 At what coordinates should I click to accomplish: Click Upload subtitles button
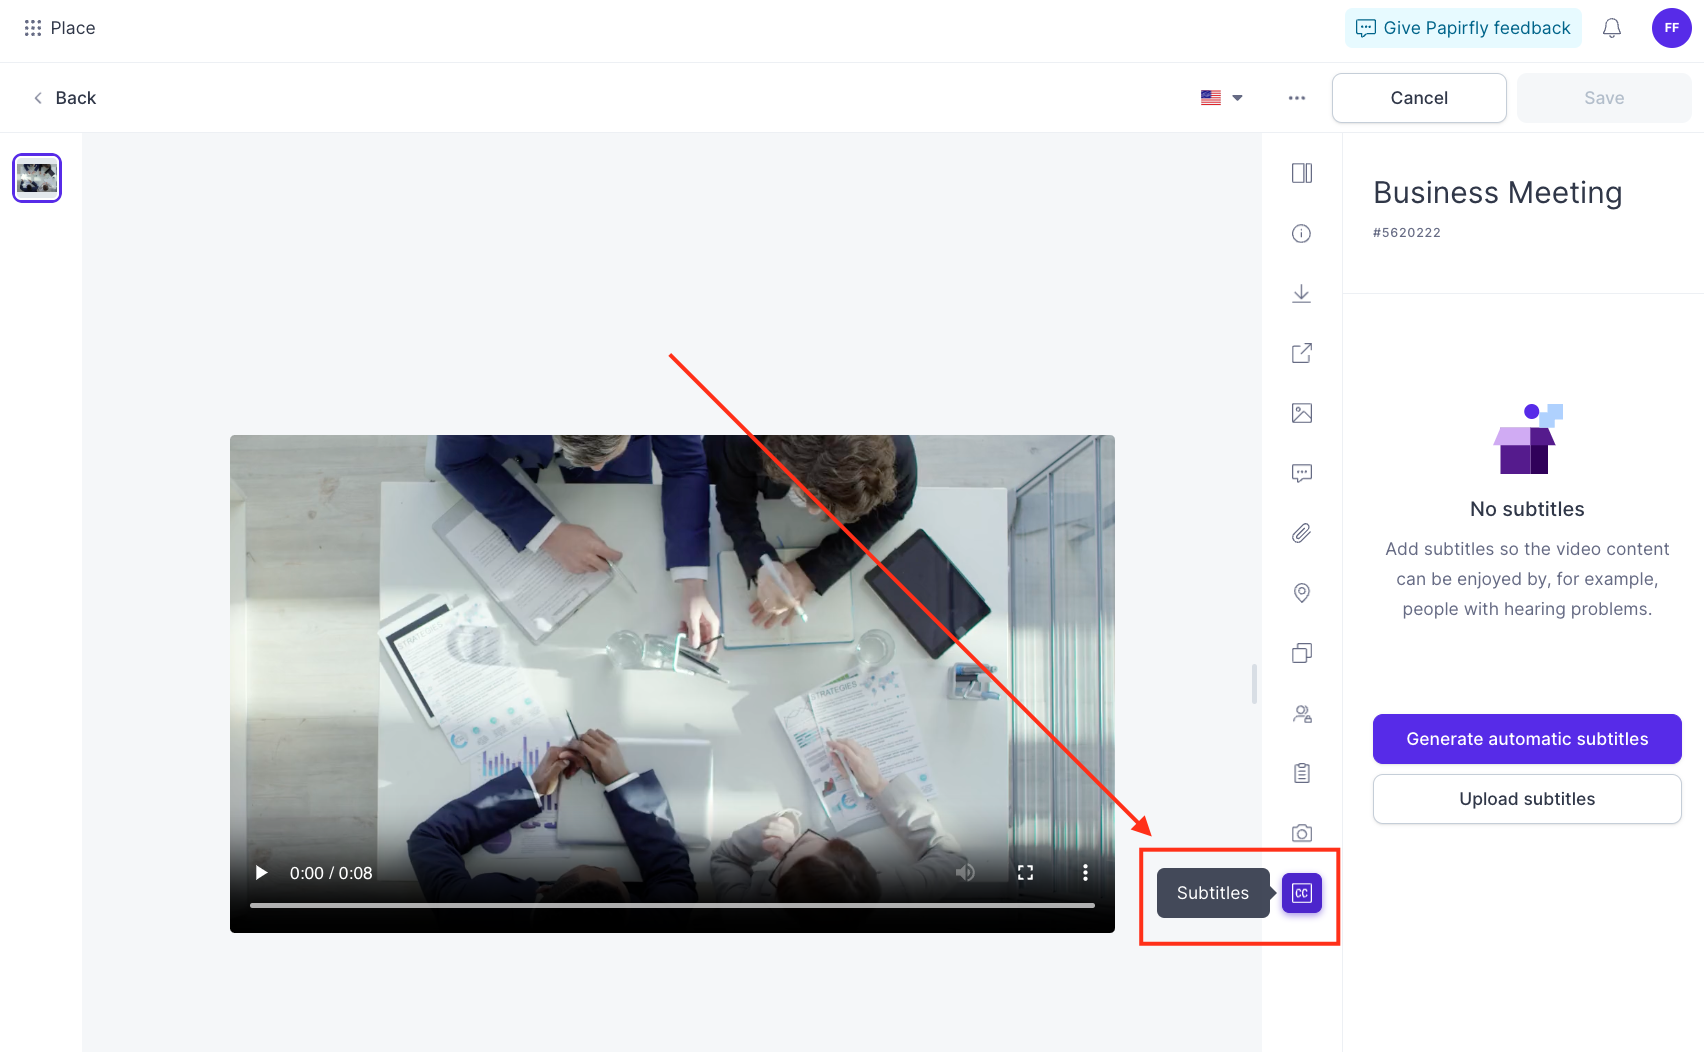pos(1527,799)
